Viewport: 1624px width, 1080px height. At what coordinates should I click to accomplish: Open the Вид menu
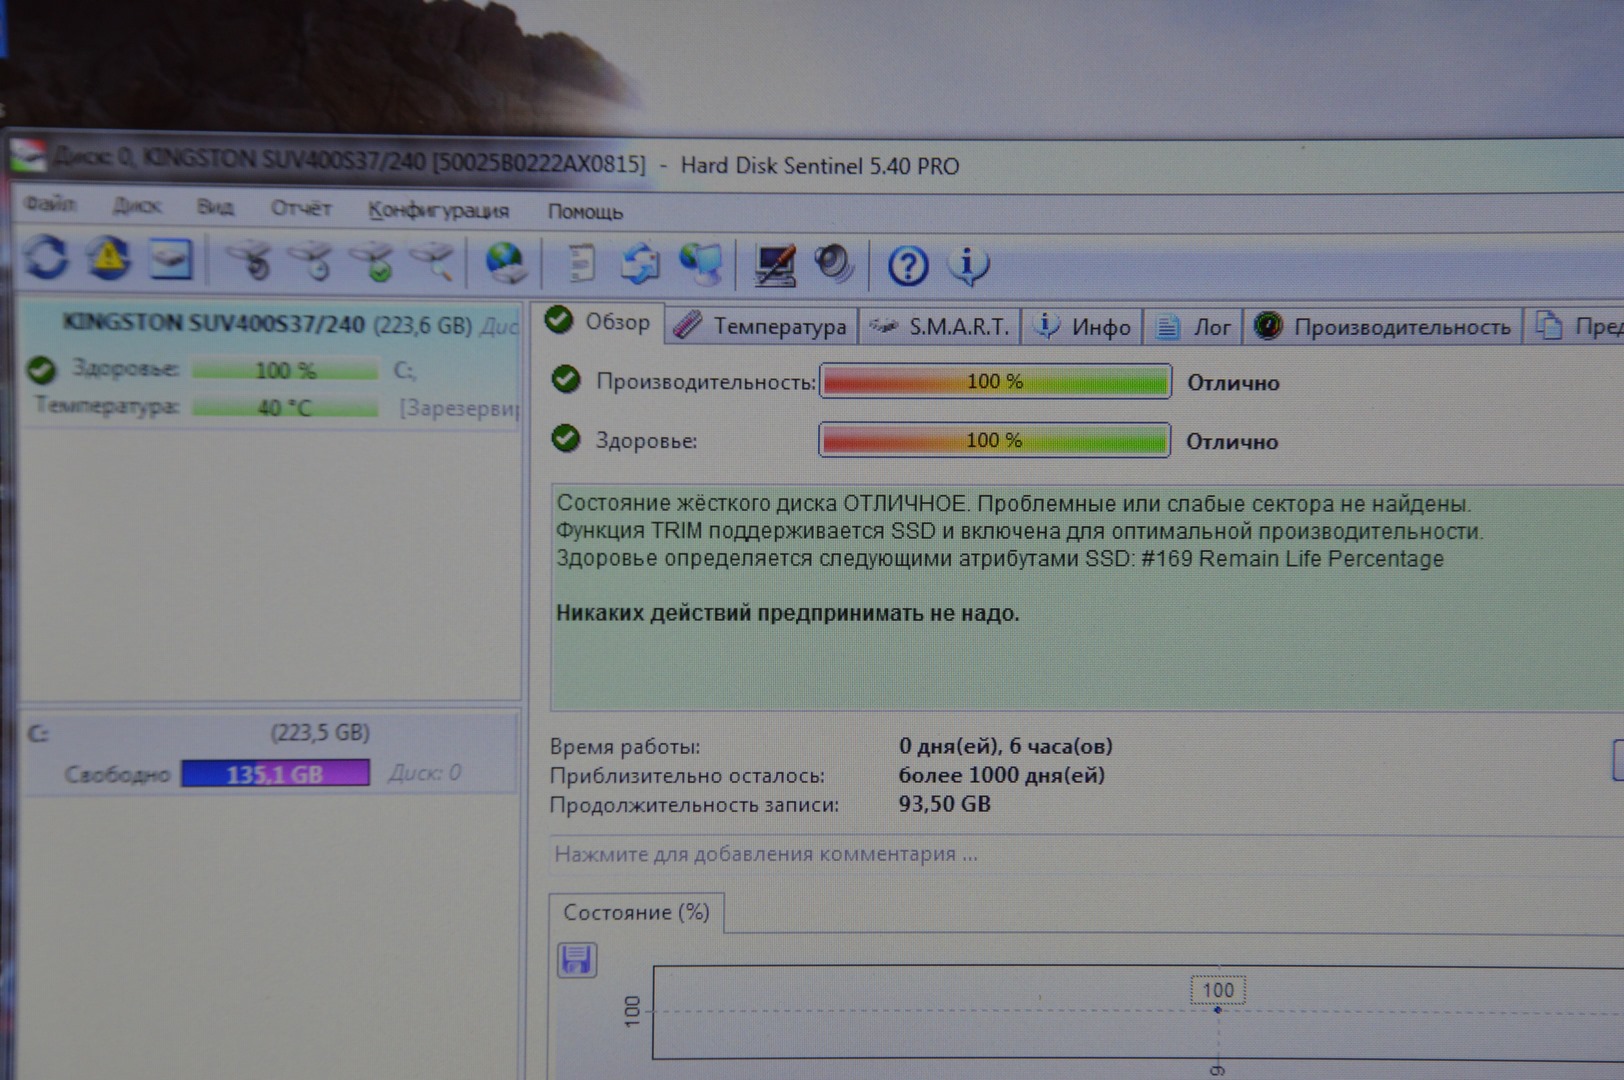click(215, 207)
